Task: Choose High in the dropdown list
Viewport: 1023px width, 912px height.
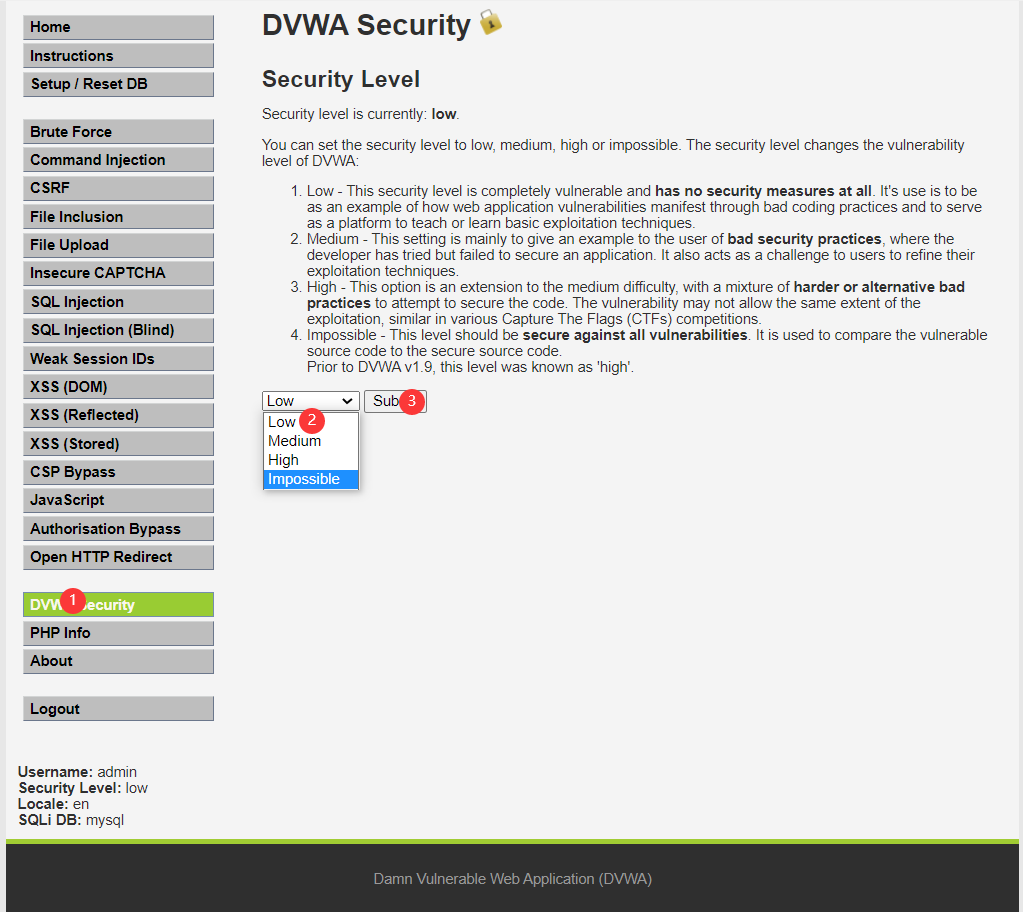Action: tap(311, 460)
